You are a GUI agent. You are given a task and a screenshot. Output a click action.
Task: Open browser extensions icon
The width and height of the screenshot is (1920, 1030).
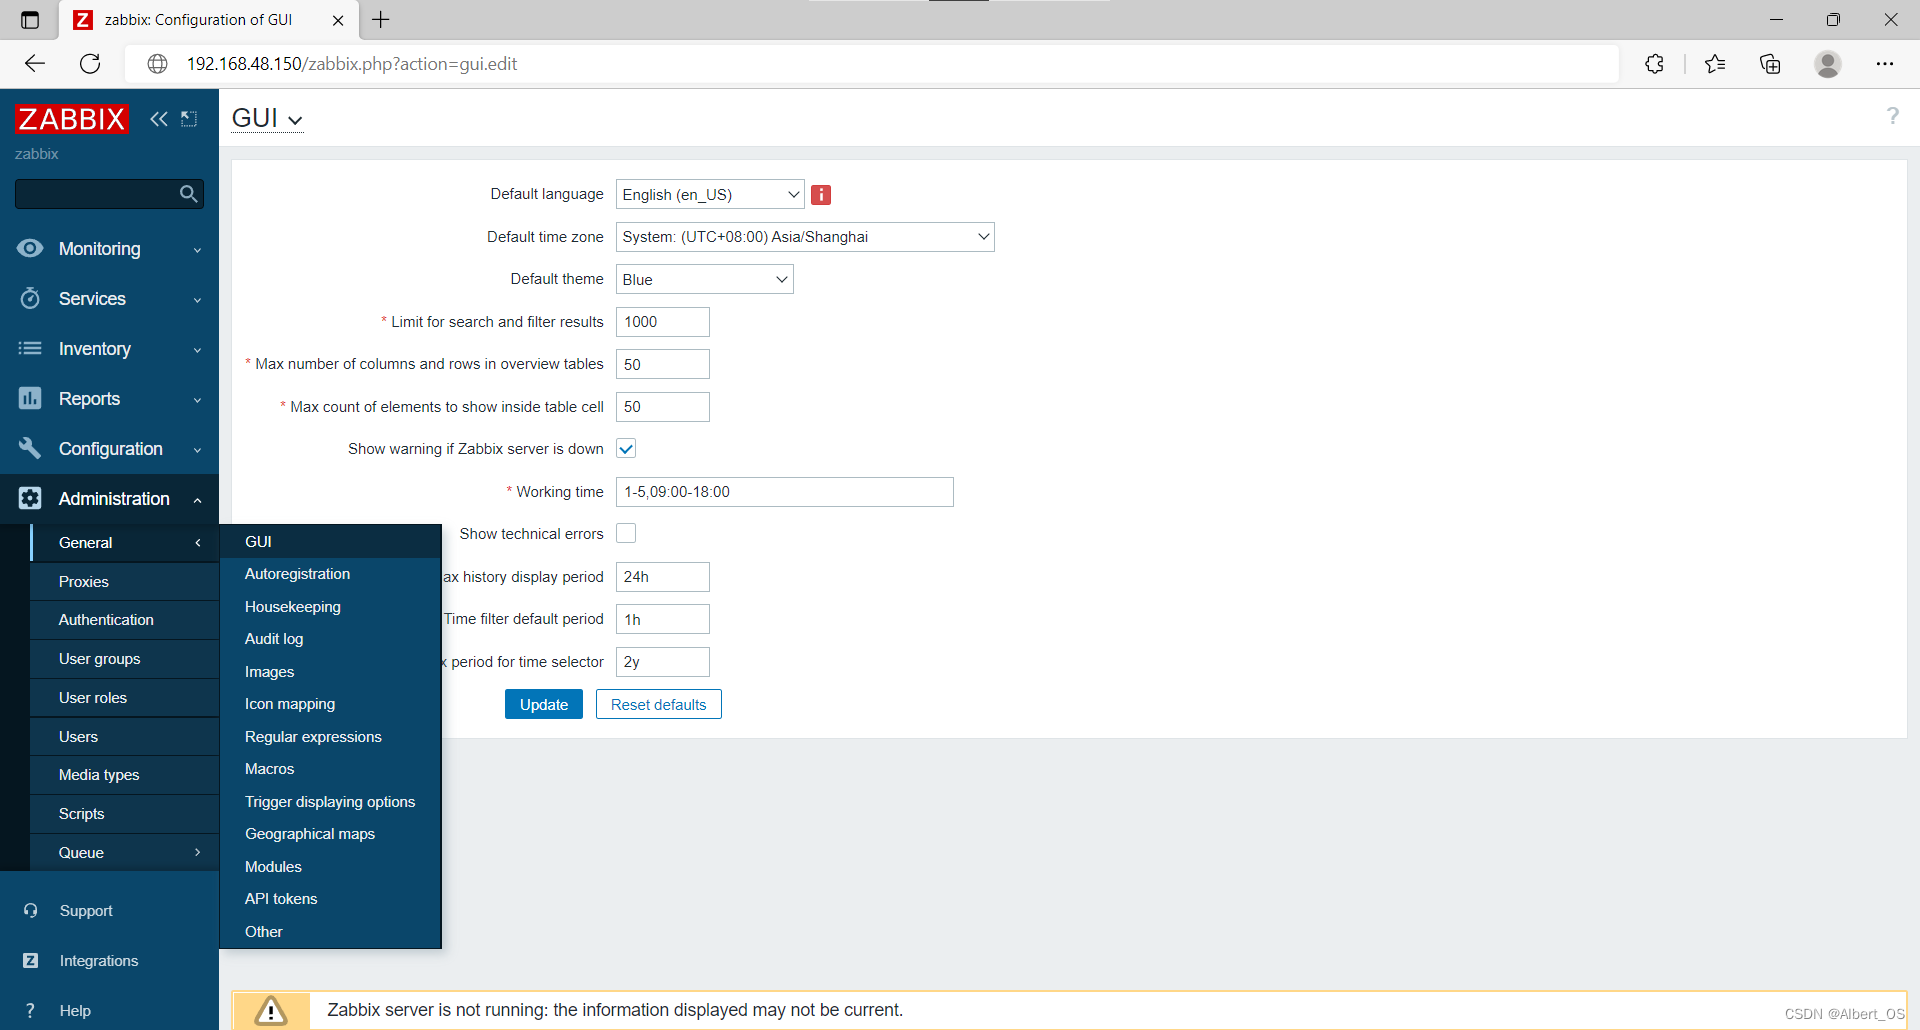pos(1654,64)
